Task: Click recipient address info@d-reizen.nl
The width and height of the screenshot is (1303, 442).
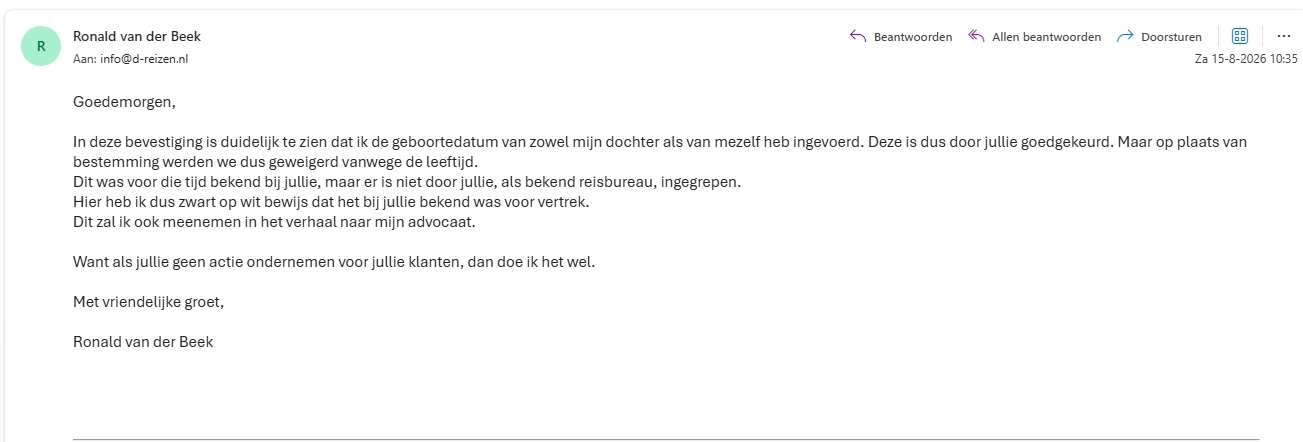Action: coord(144,59)
